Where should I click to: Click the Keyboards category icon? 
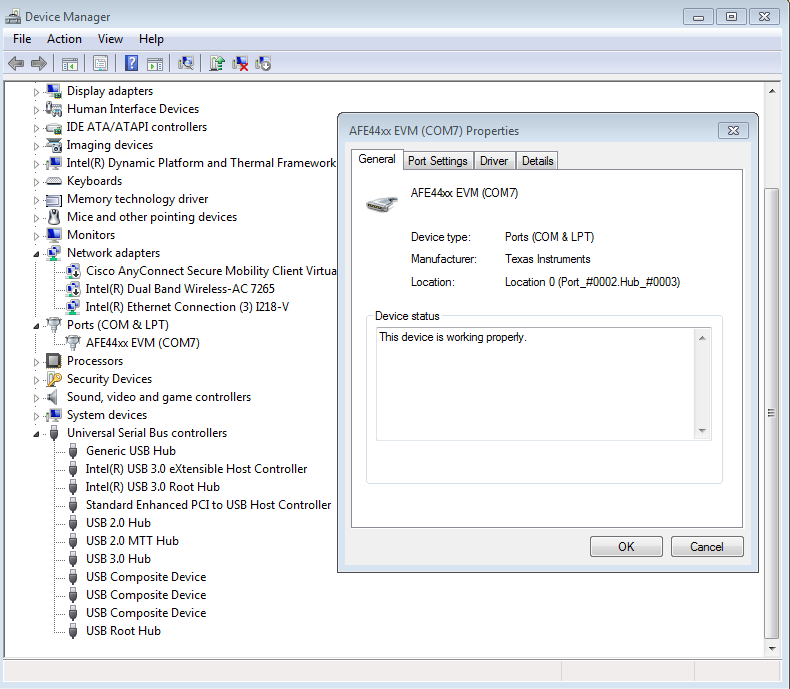pyautogui.click(x=53, y=181)
